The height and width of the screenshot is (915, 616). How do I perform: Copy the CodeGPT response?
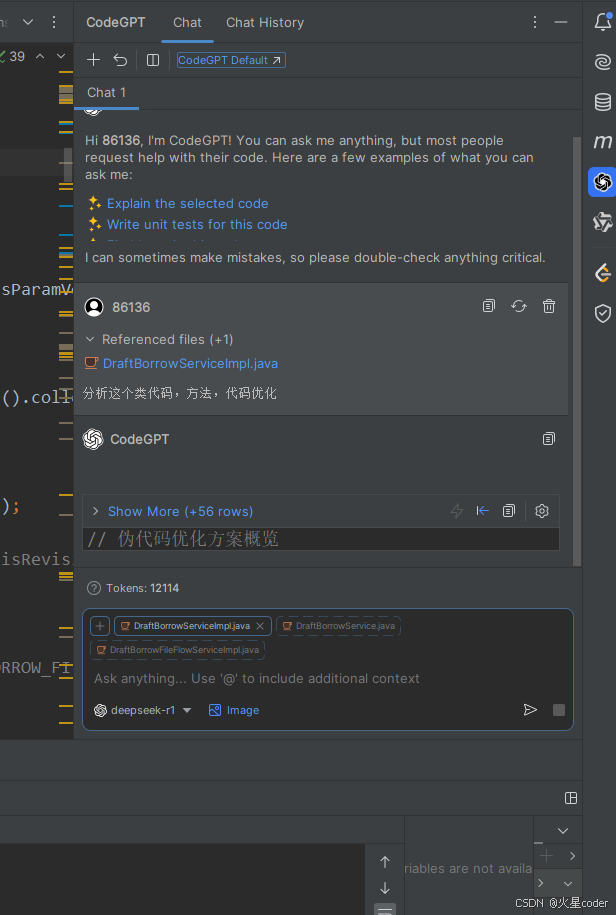pyautogui.click(x=548, y=438)
